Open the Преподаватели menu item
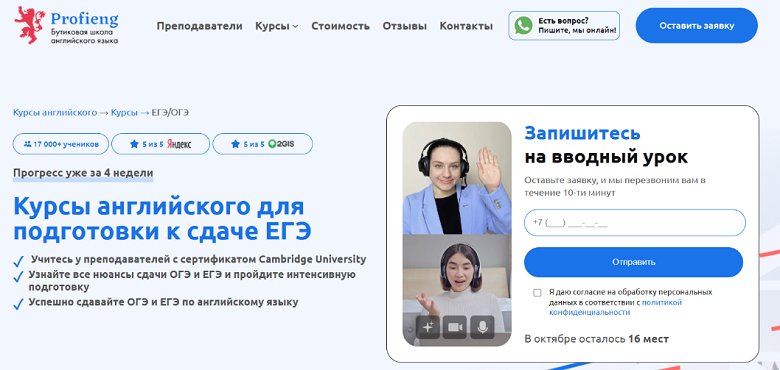 (199, 26)
